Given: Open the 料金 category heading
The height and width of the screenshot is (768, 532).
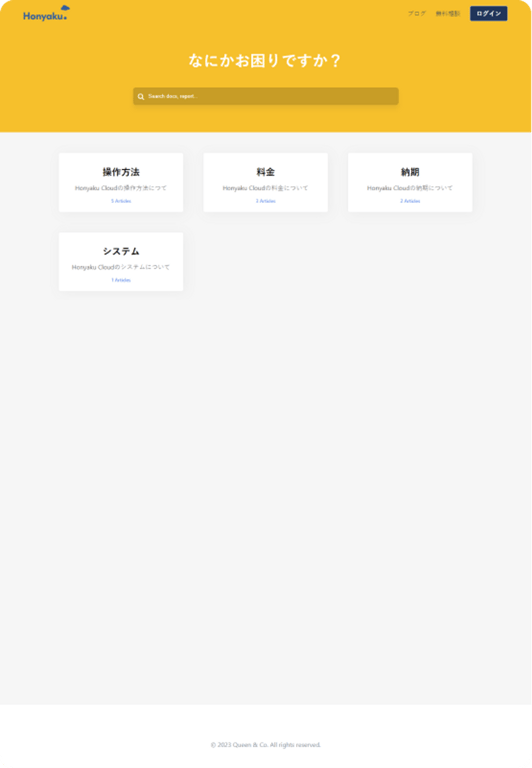Looking at the screenshot, I should tap(266, 172).
